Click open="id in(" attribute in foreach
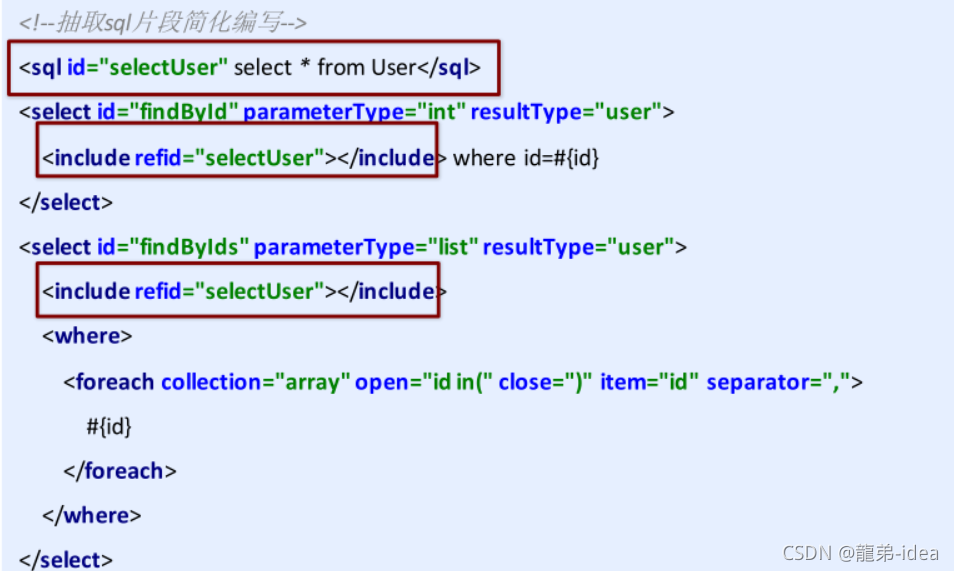This screenshot has height=571, width=954. click(x=423, y=382)
